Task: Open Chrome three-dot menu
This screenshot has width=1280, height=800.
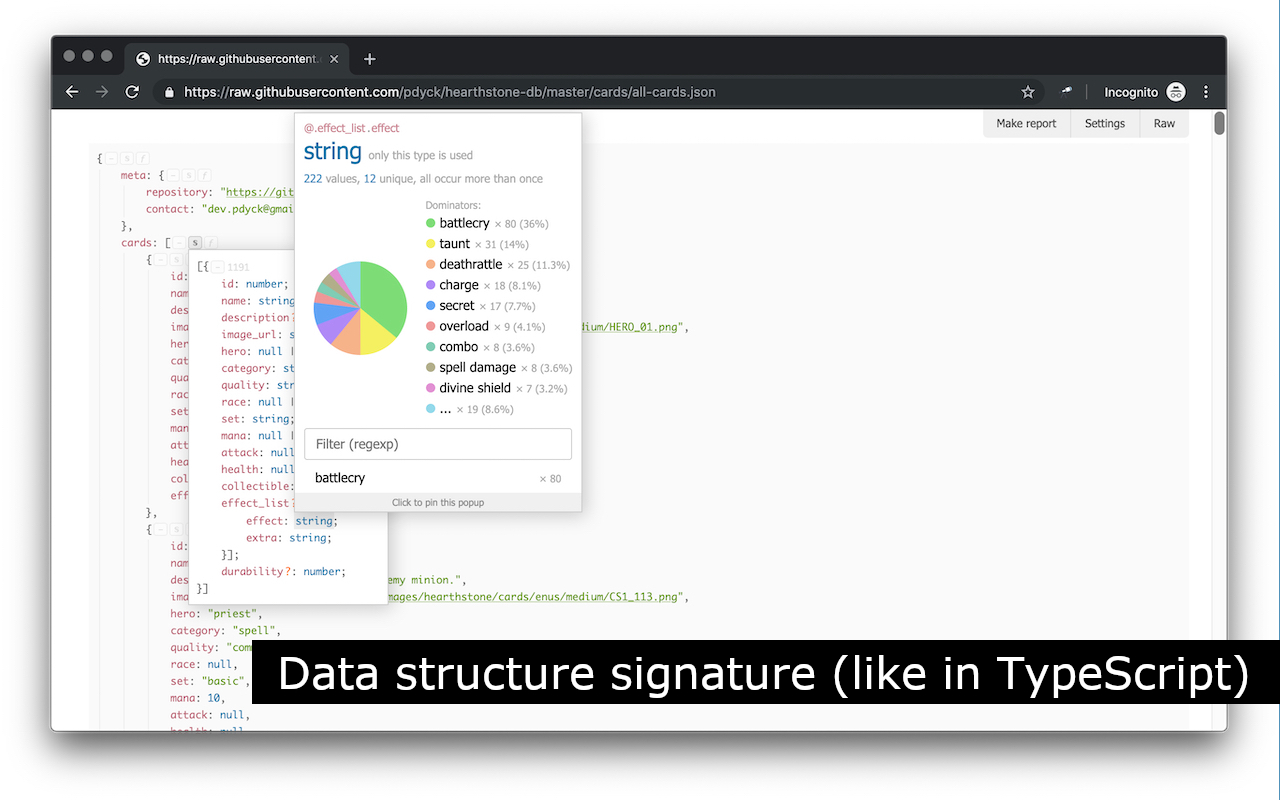Action: (x=1206, y=92)
